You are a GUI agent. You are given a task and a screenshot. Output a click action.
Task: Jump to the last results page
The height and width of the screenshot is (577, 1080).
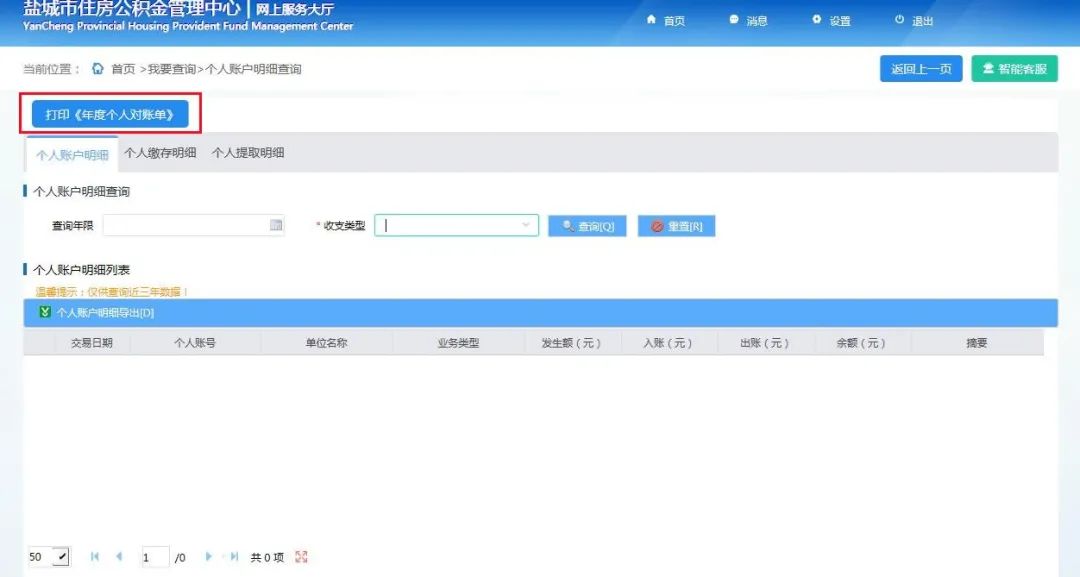234,557
